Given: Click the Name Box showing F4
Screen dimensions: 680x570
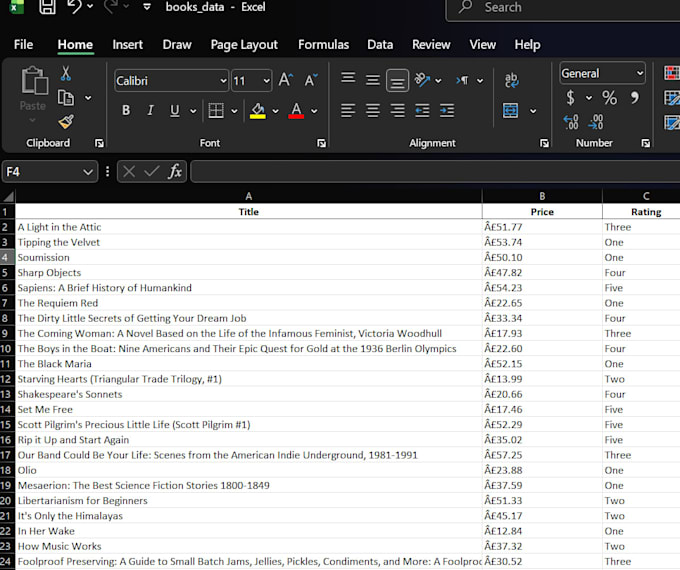Looking at the screenshot, I should (x=50, y=172).
